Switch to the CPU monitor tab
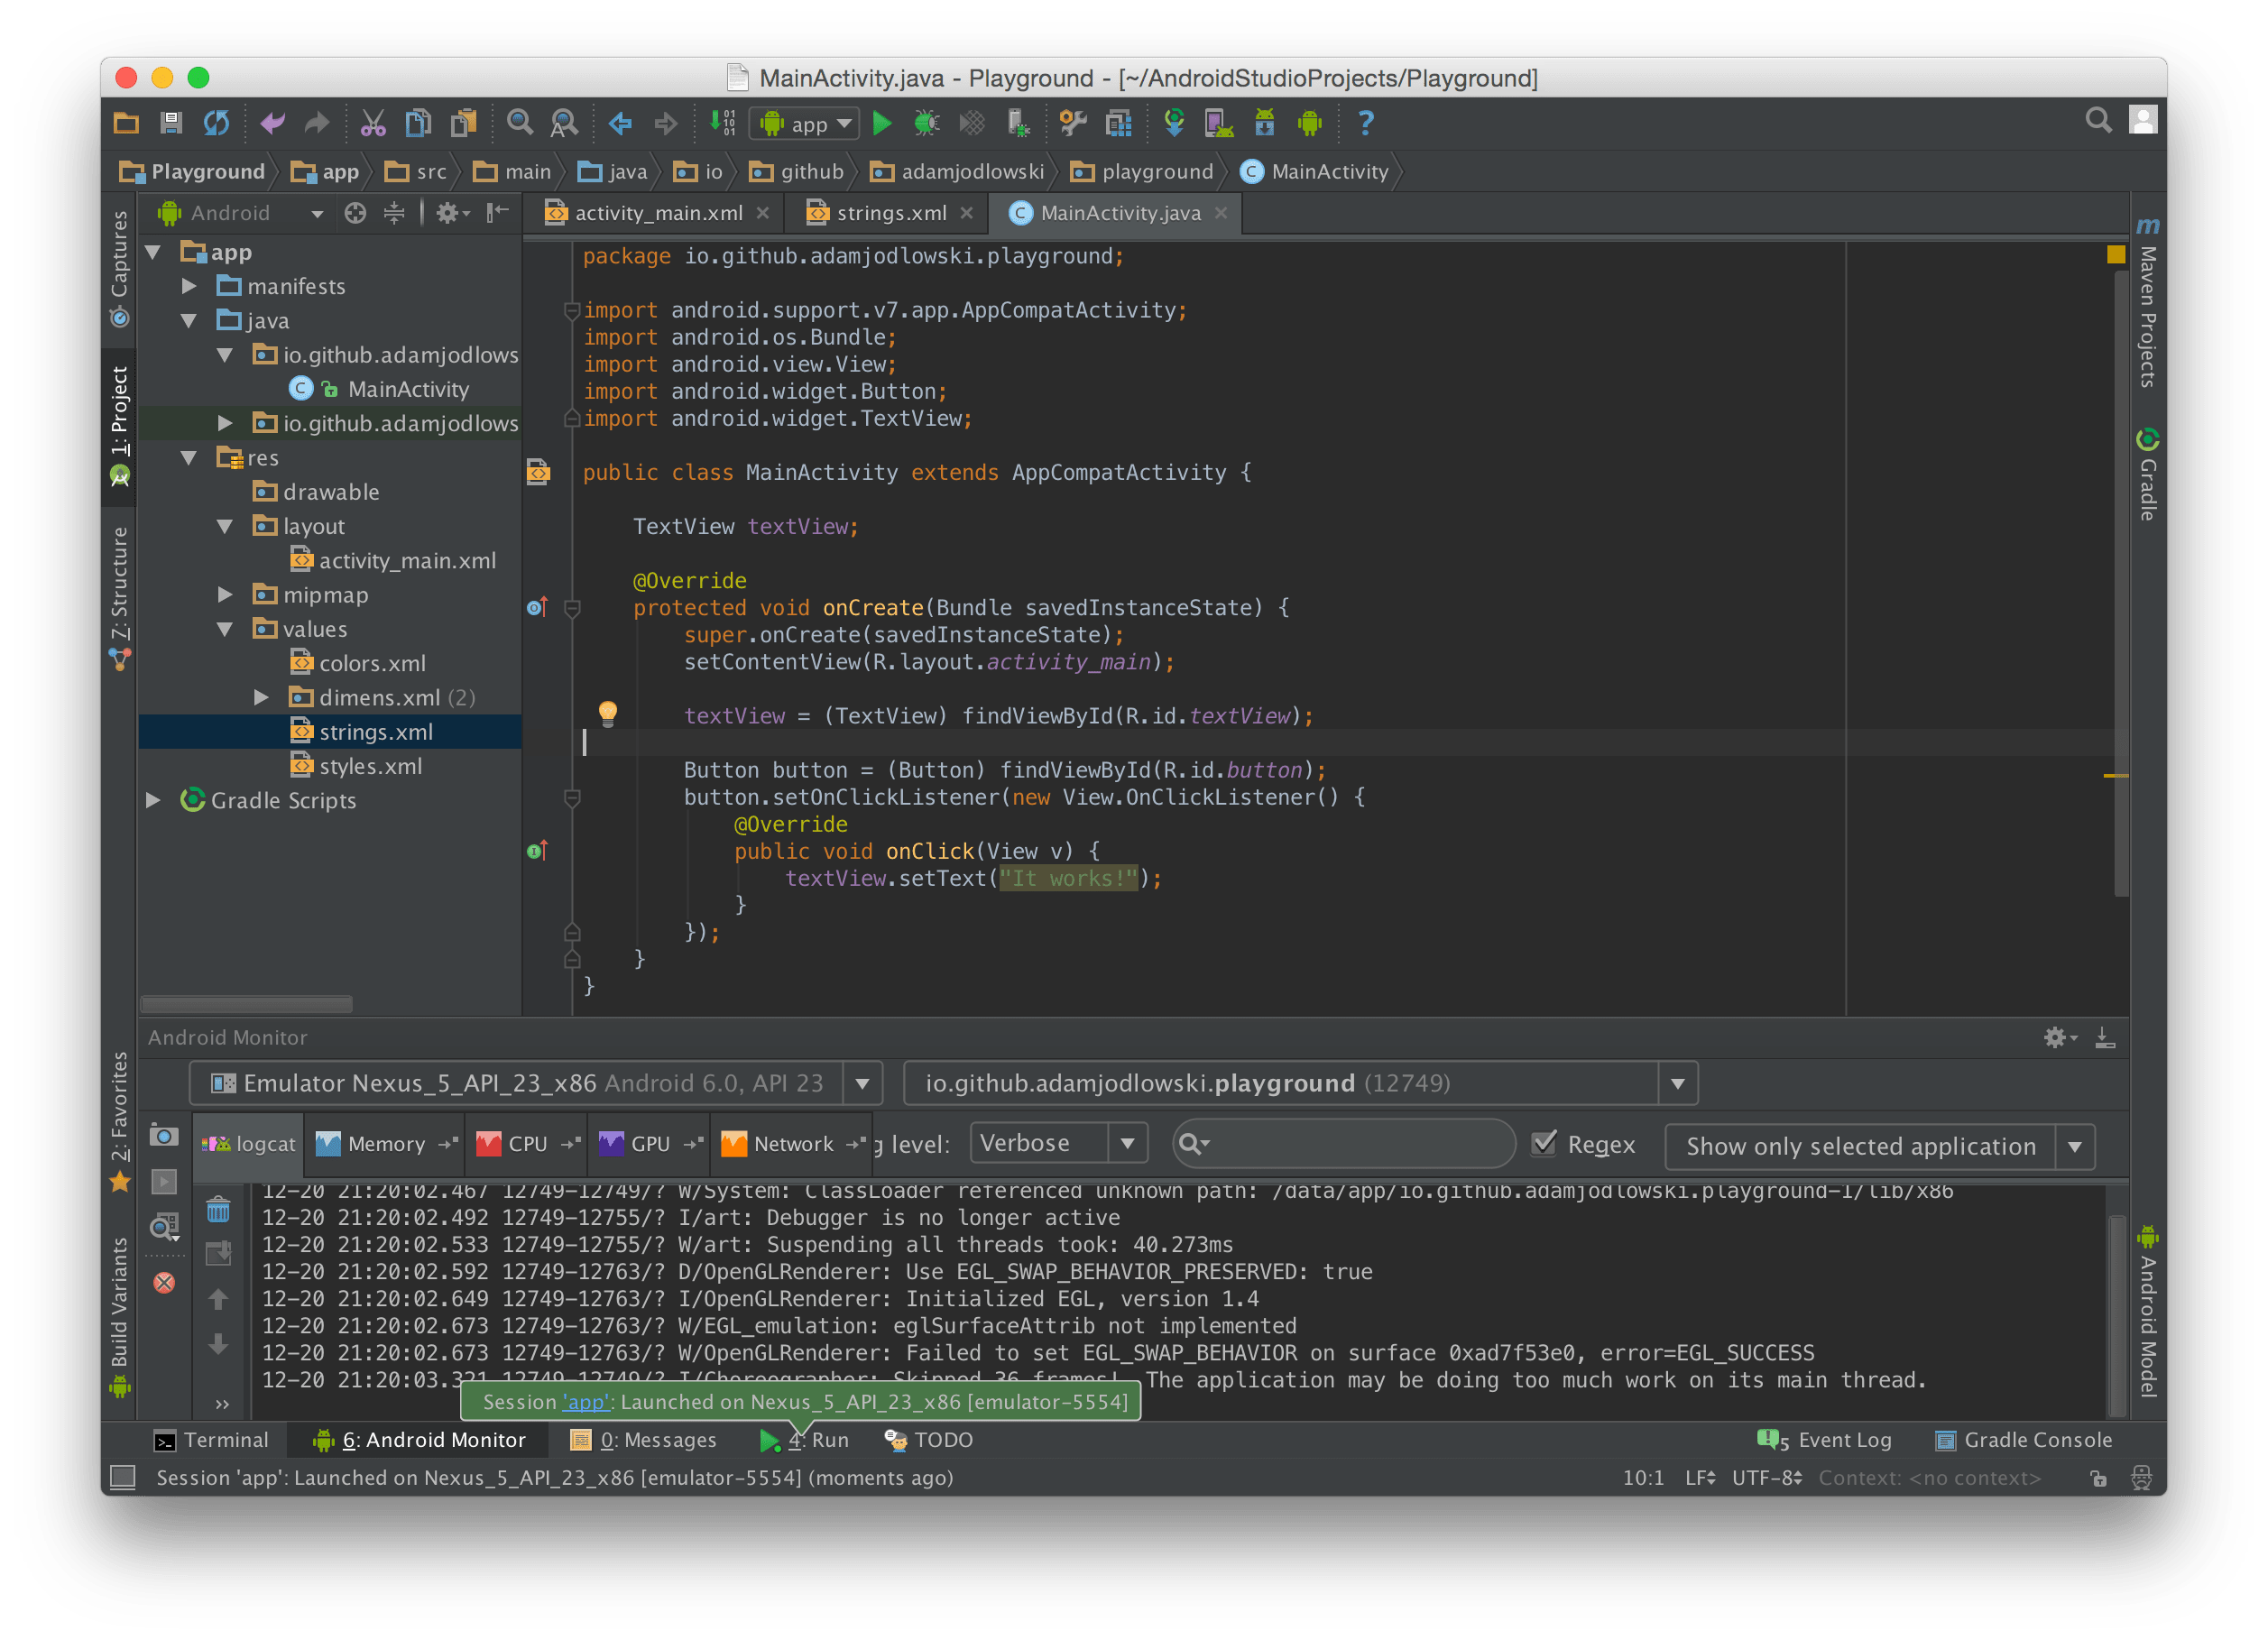Image resolution: width=2268 pixels, height=1640 pixels. (527, 1144)
